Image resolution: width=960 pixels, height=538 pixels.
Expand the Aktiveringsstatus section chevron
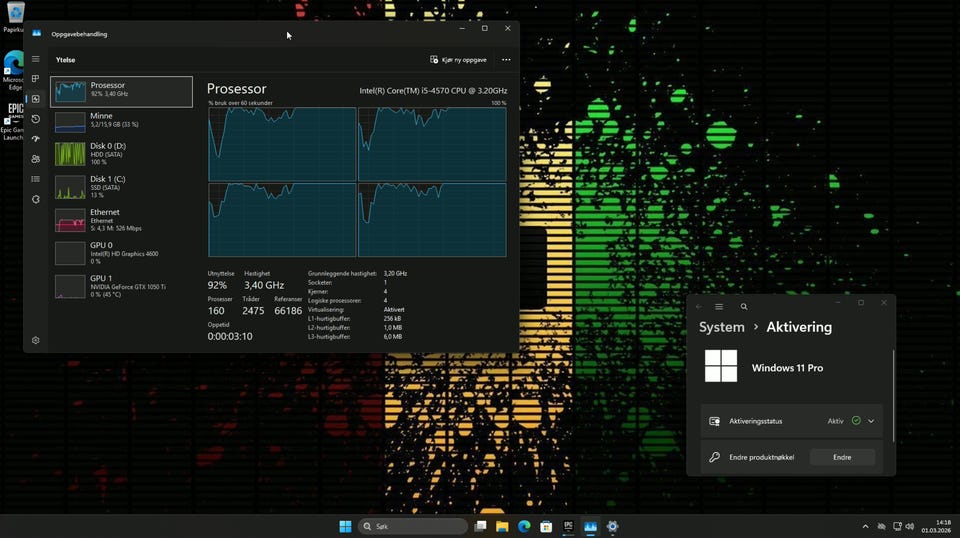click(871, 421)
